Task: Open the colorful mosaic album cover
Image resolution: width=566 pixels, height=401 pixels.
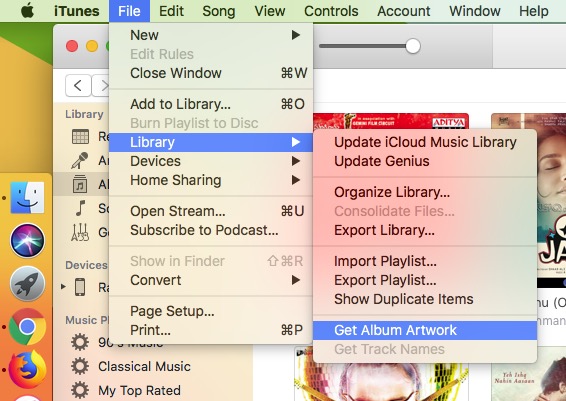Action: pos(382,382)
